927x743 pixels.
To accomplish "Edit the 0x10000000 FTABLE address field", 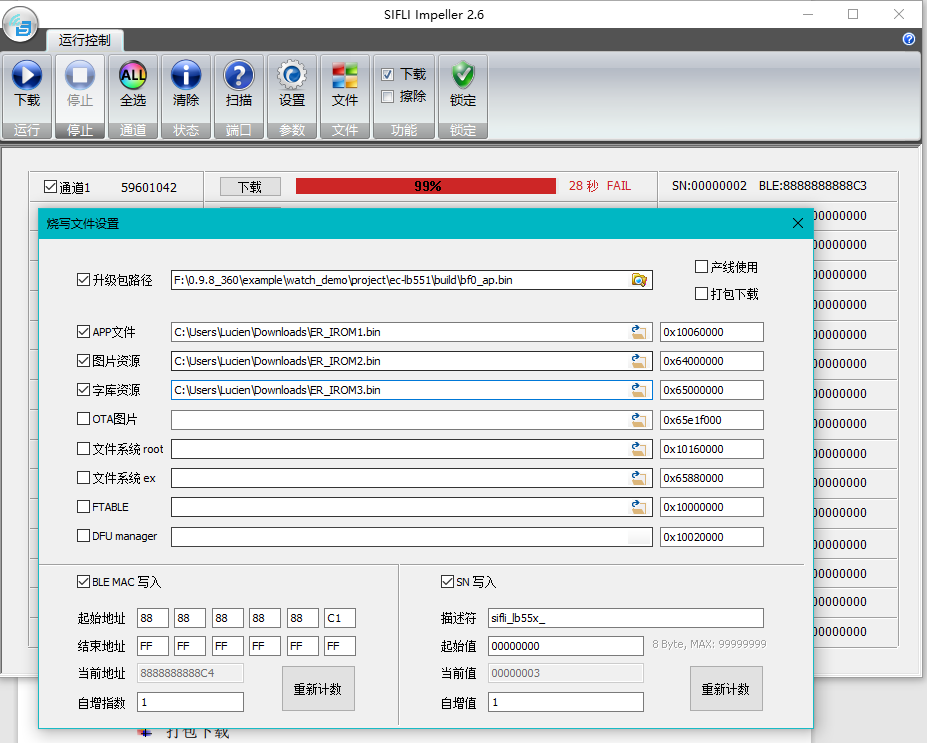I will pos(712,507).
